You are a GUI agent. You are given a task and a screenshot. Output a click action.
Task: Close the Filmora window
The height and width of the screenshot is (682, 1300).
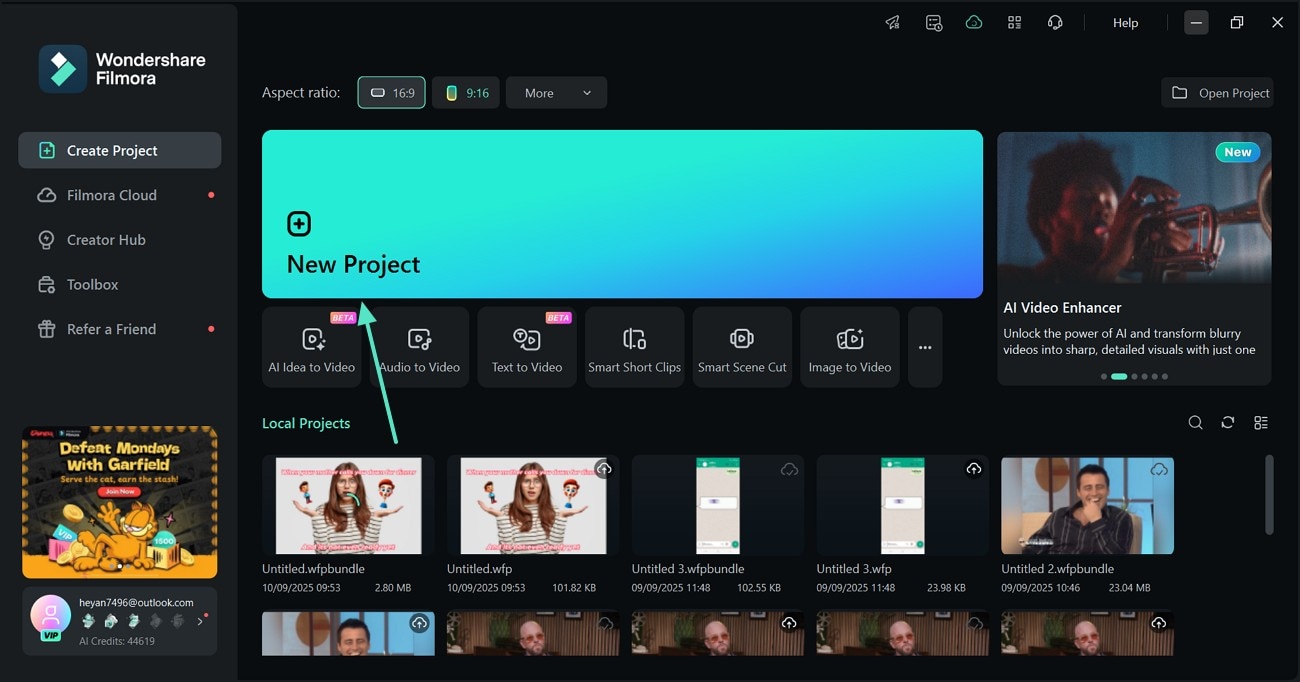click(1277, 22)
